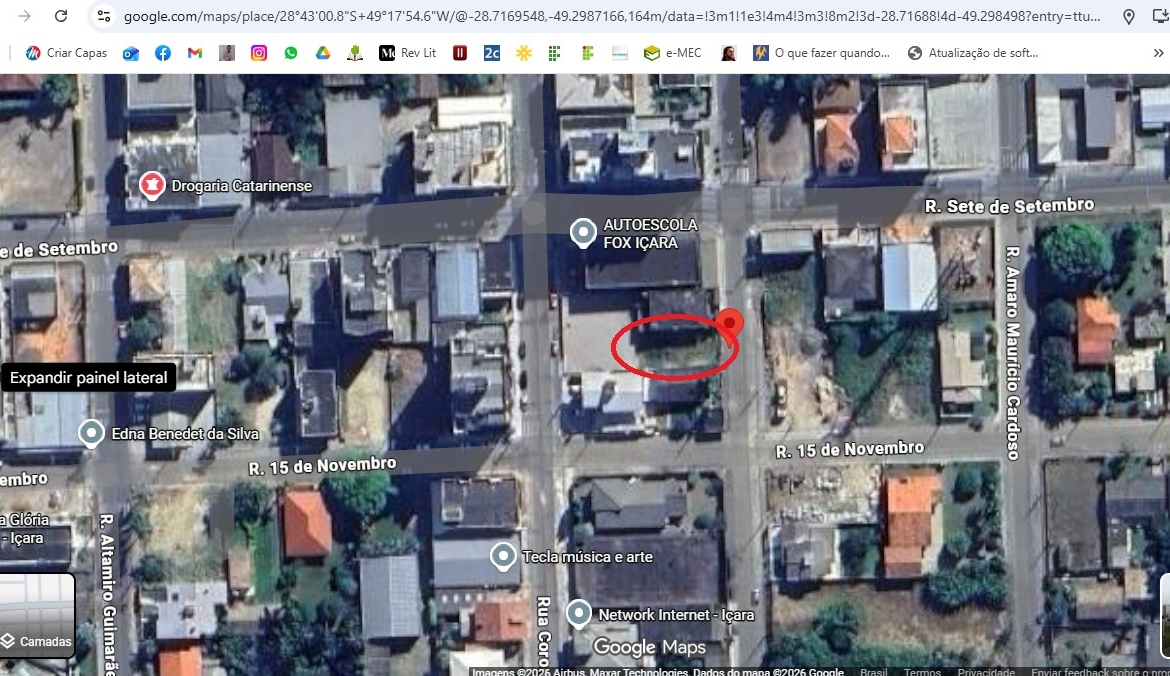Image resolution: width=1170 pixels, height=676 pixels.
Task: Open the e-MEC bookmark
Action: pos(675,53)
